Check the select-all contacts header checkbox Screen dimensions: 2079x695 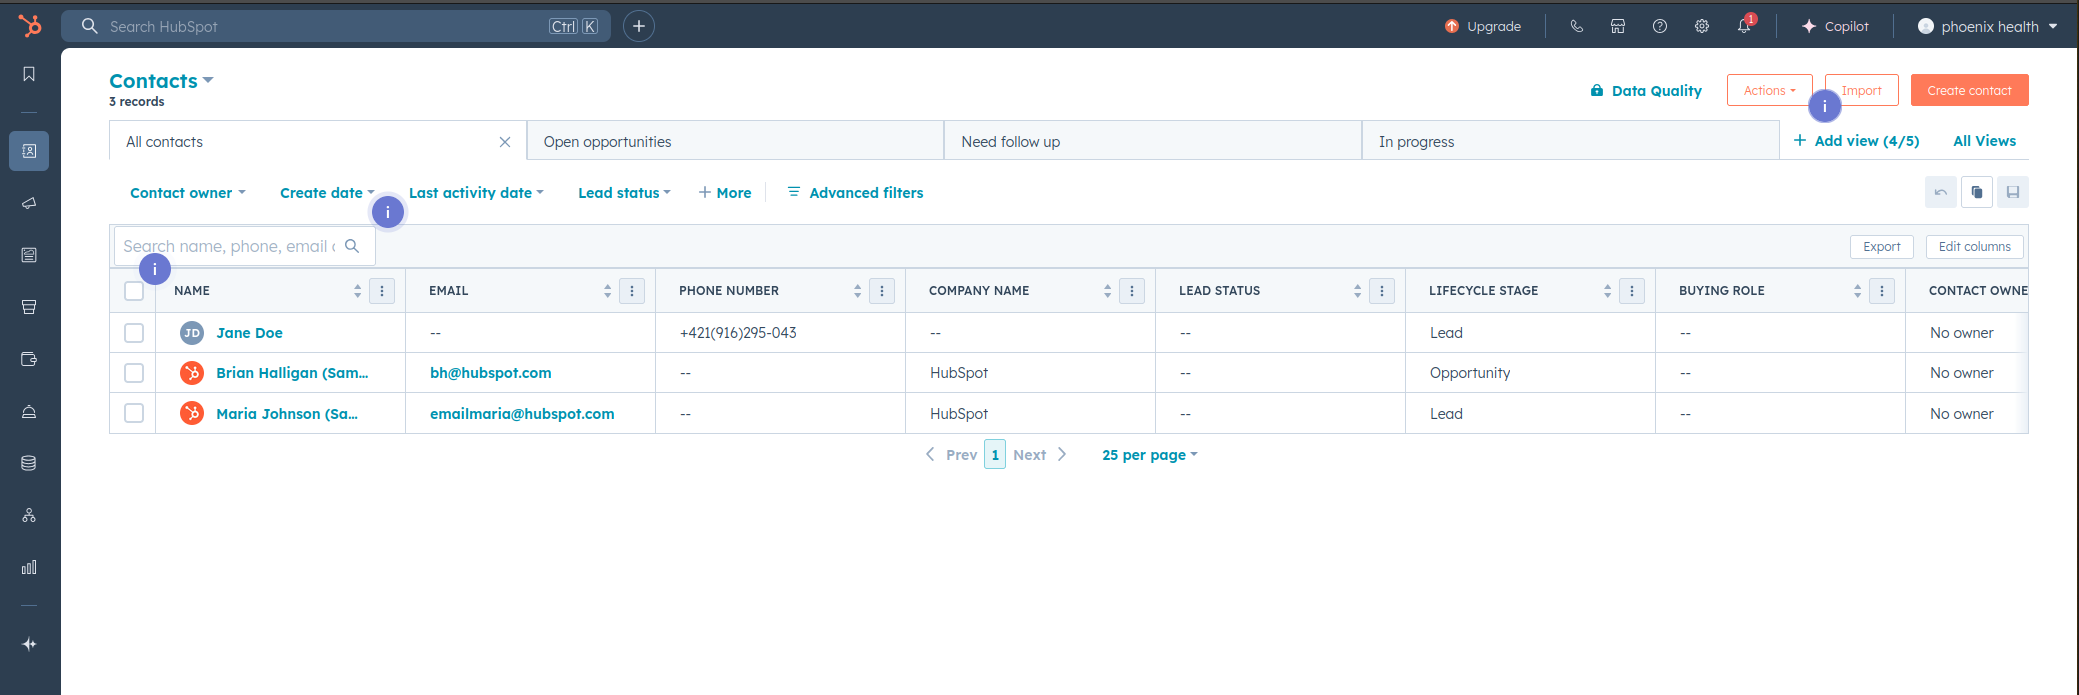click(x=134, y=291)
